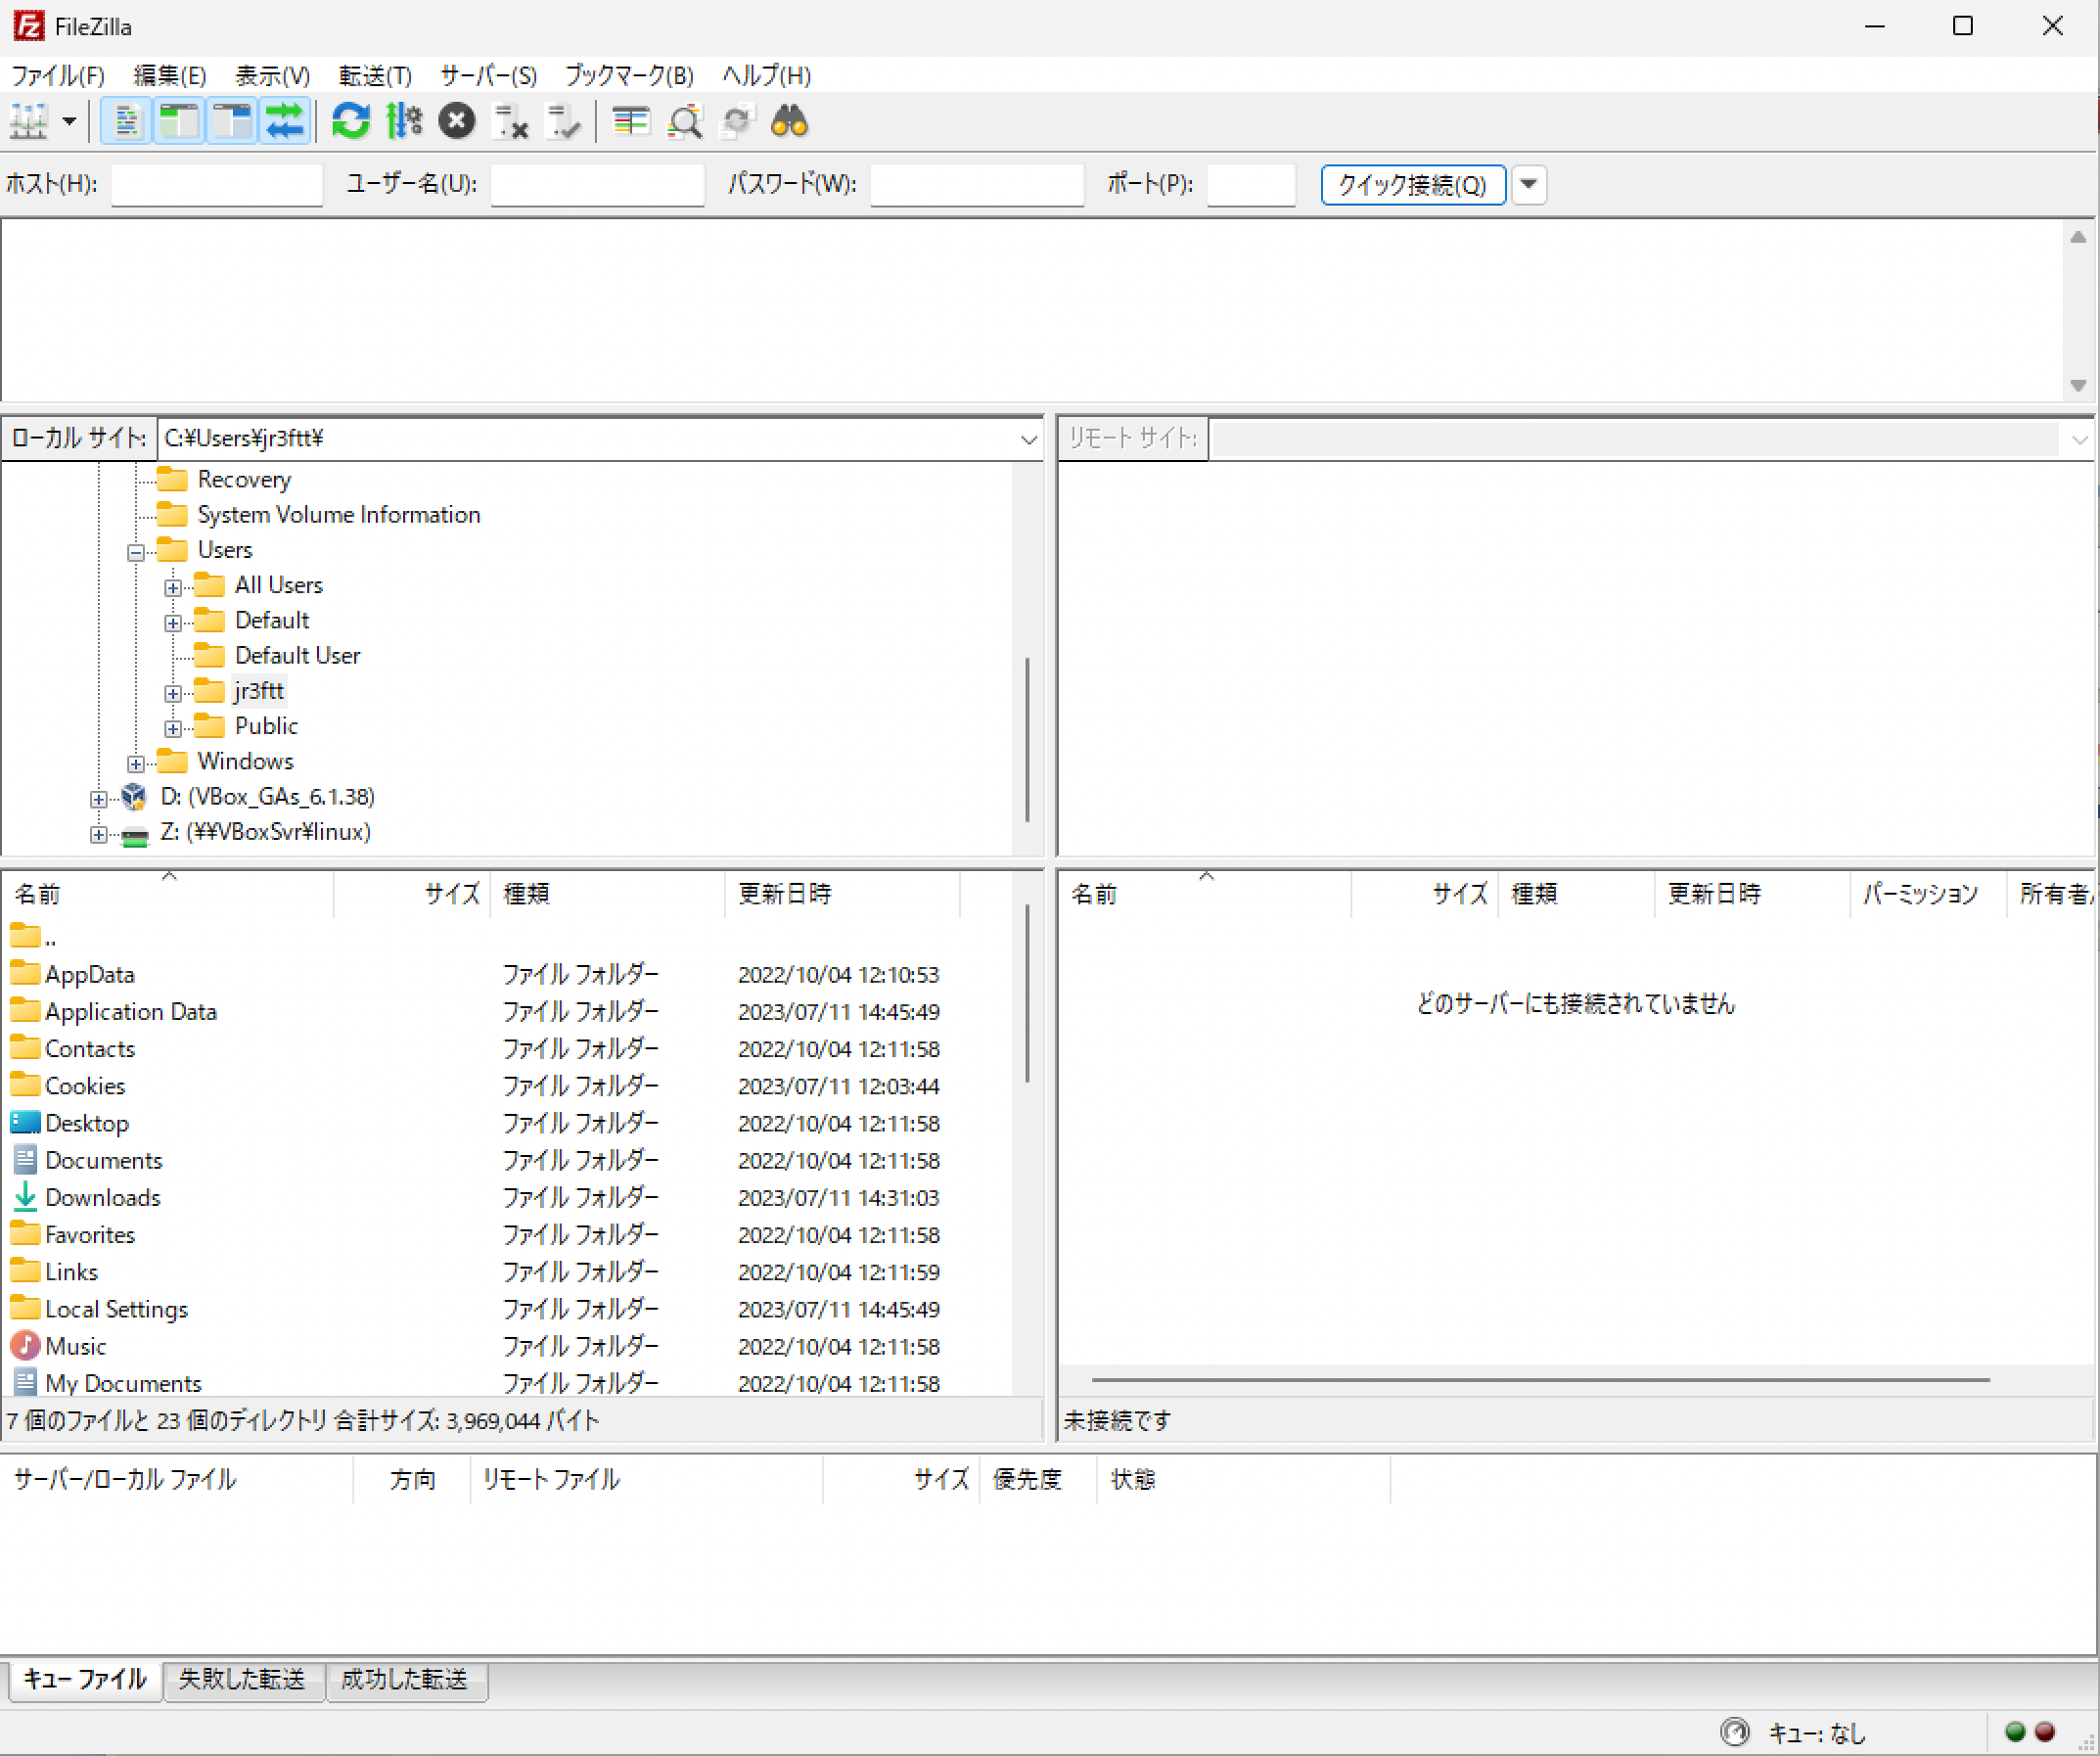The height and width of the screenshot is (1756, 2100).
Task: Select AppData folder in local list
Action: click(89, 974)
